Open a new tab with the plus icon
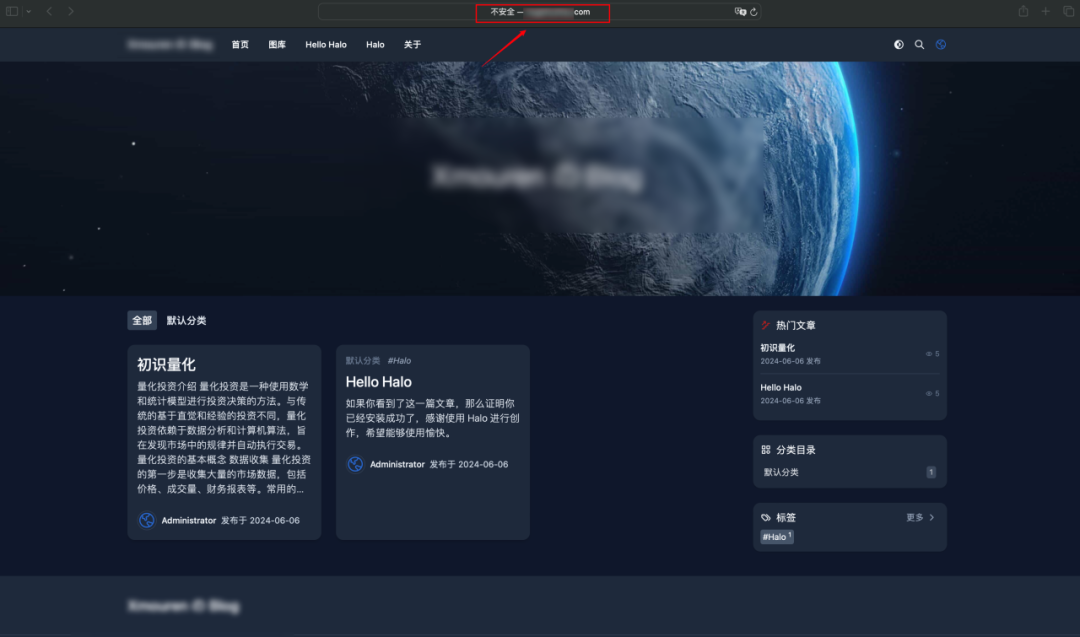The width and height of the screenshot is (1080, 637). tap(1046, 11)
